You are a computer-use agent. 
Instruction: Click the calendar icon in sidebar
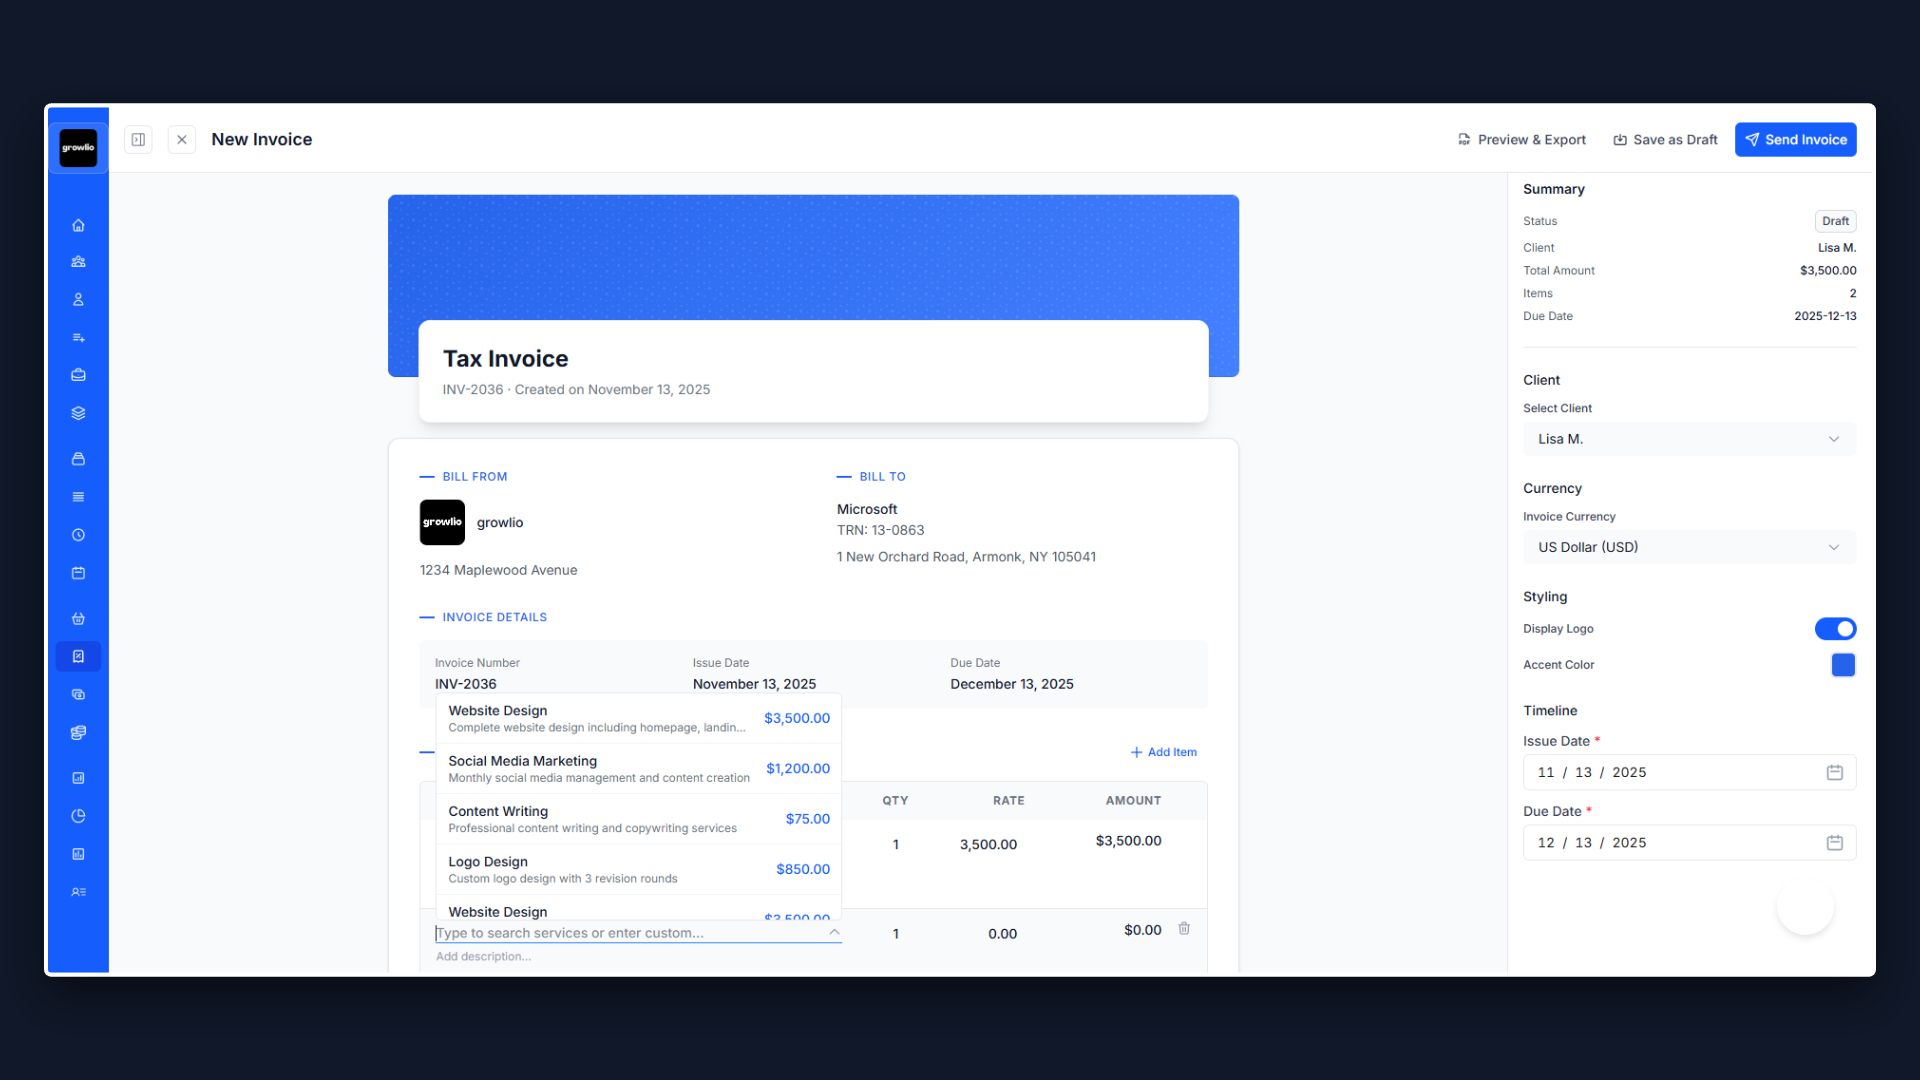coord(78,573)
